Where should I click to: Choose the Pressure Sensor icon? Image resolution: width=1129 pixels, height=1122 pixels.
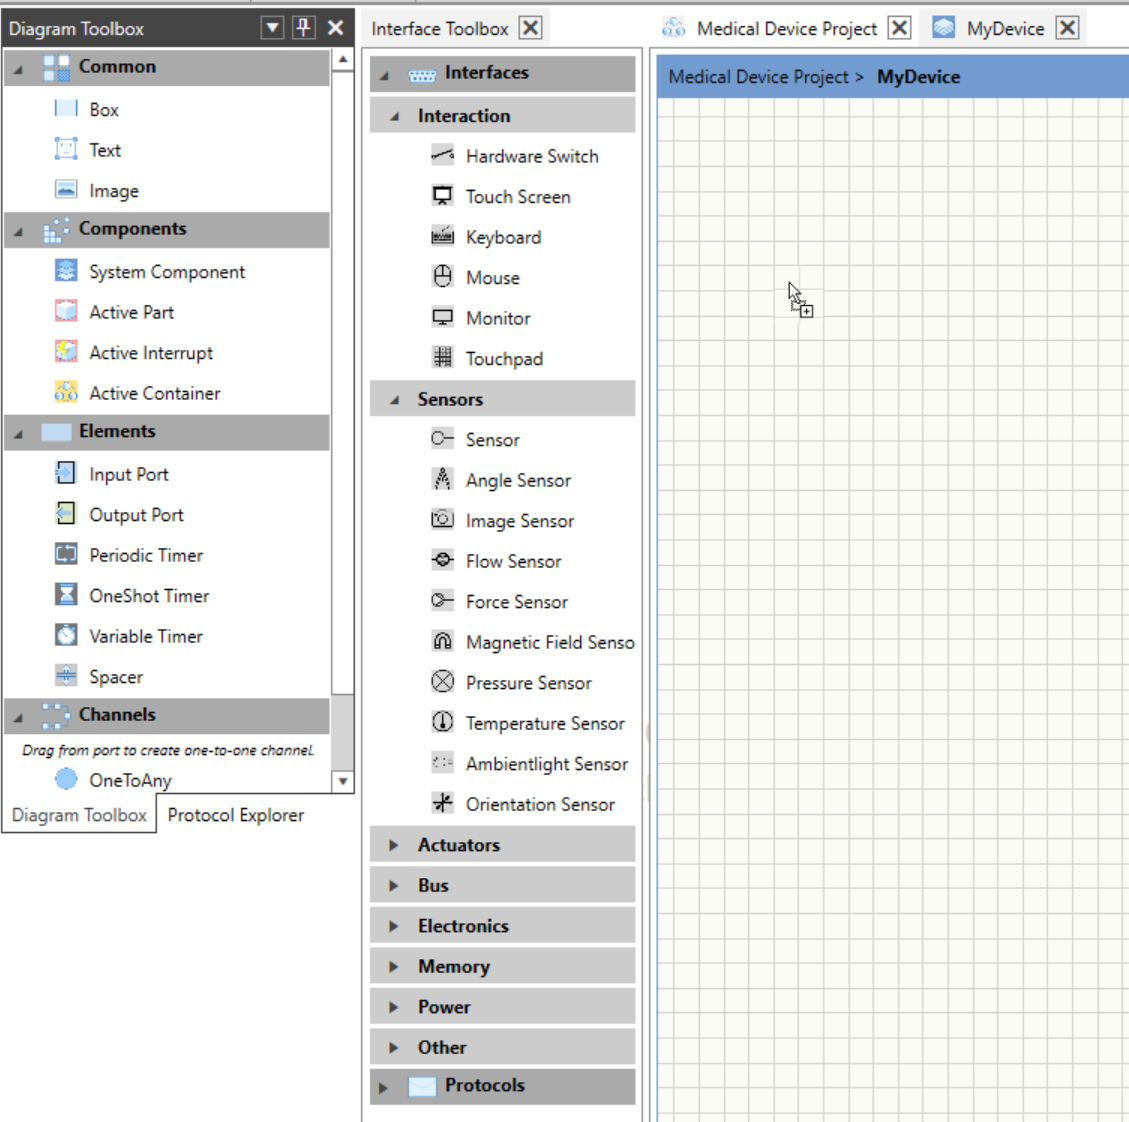click(x=442, y=681)
